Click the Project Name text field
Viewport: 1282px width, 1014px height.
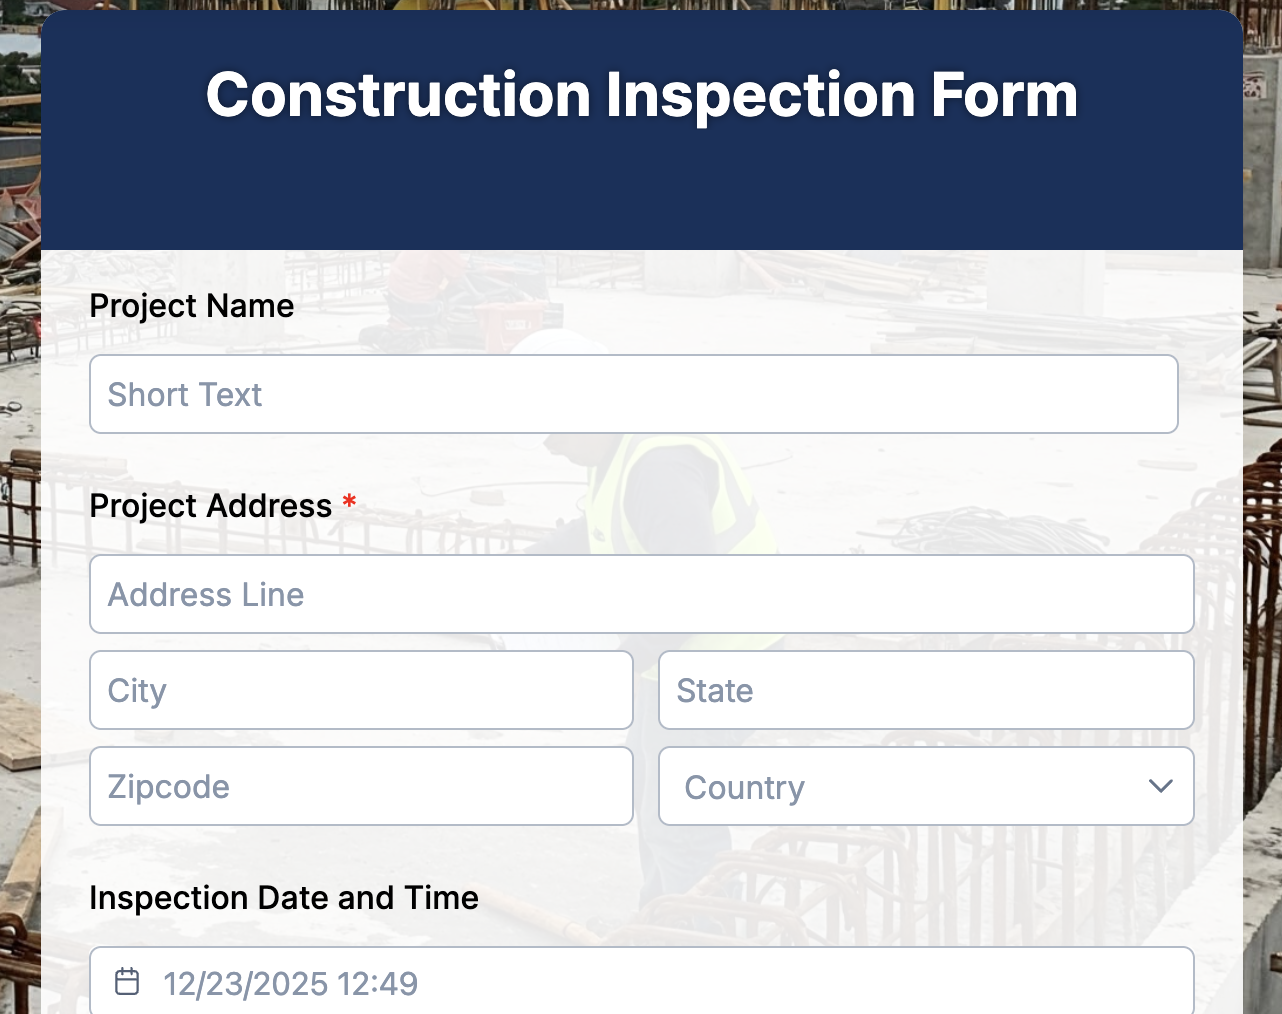(634, 393)
